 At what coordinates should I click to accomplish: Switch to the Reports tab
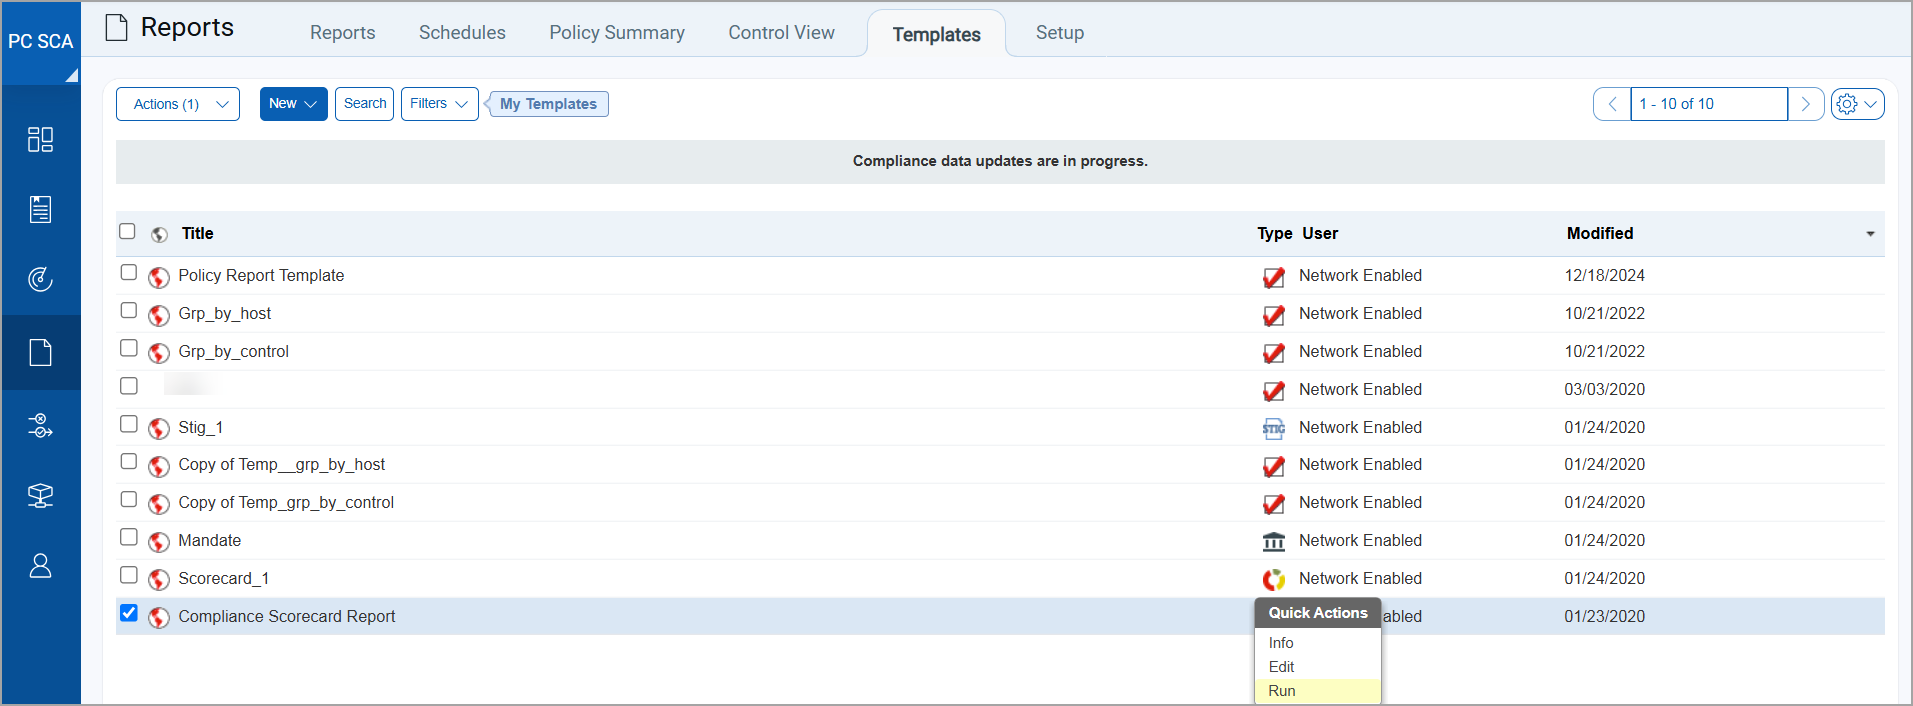(343, 33)
